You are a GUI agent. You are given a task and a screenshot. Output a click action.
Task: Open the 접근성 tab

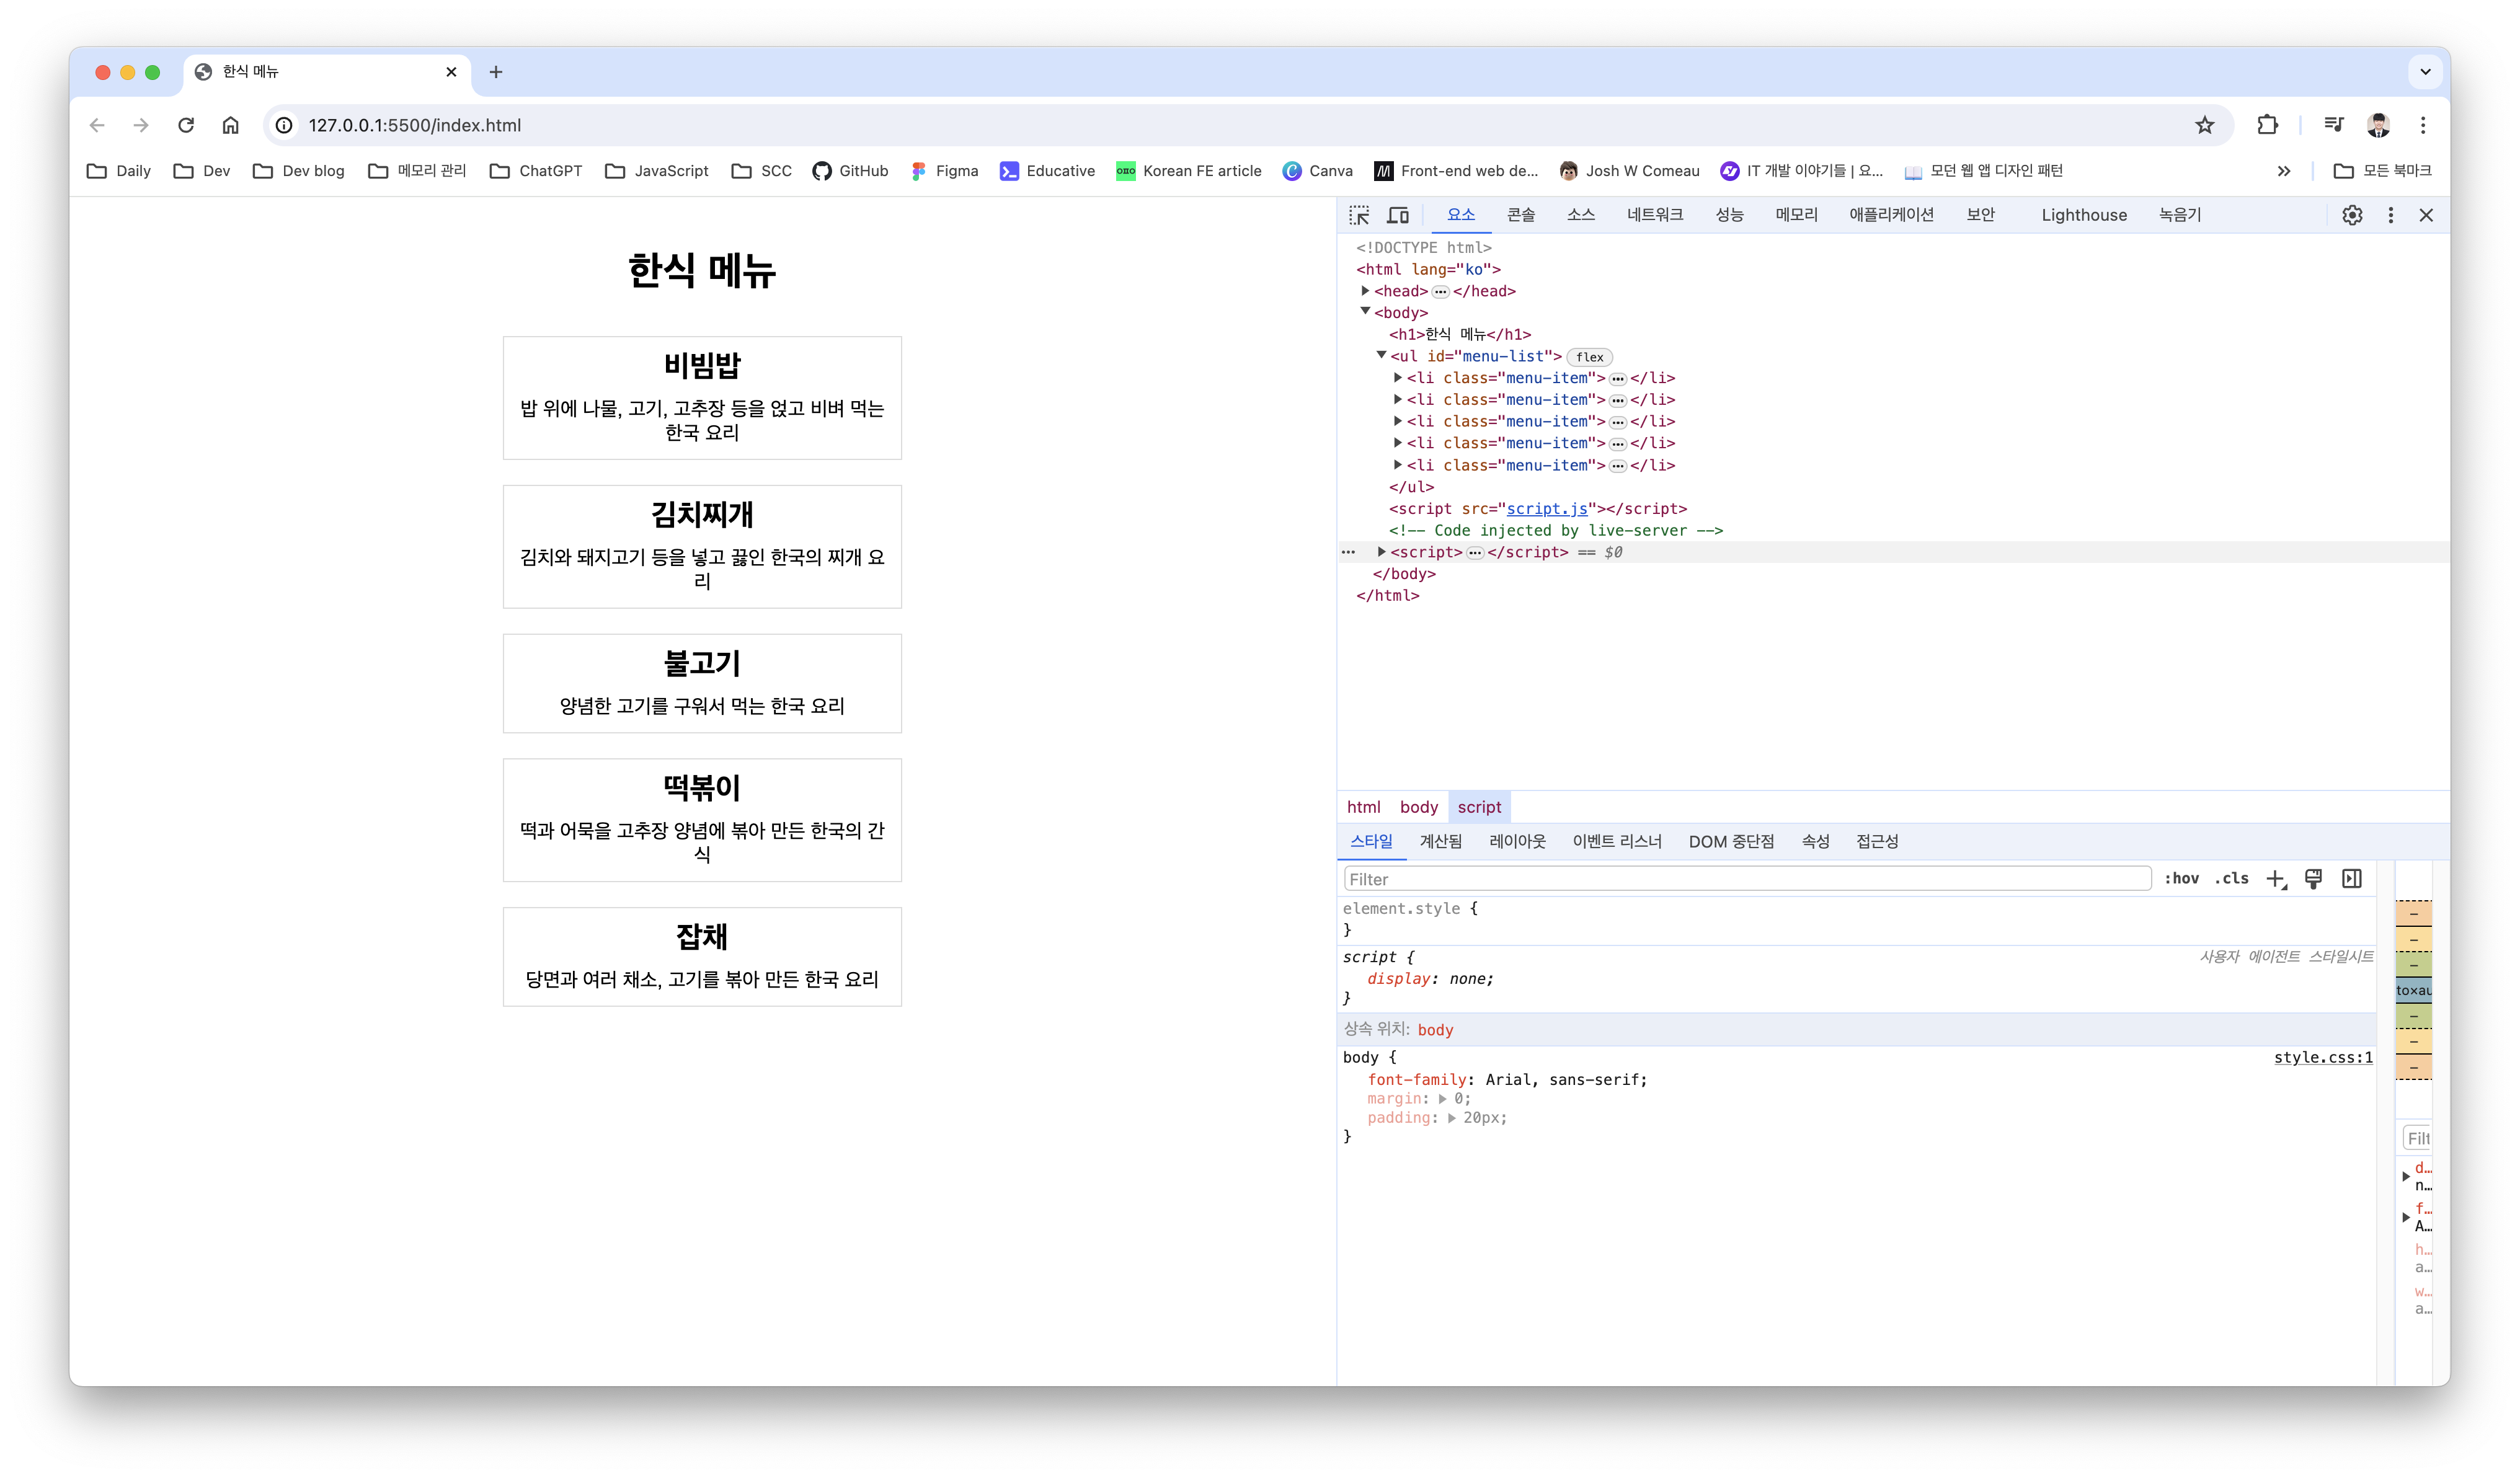[1877, 842]
